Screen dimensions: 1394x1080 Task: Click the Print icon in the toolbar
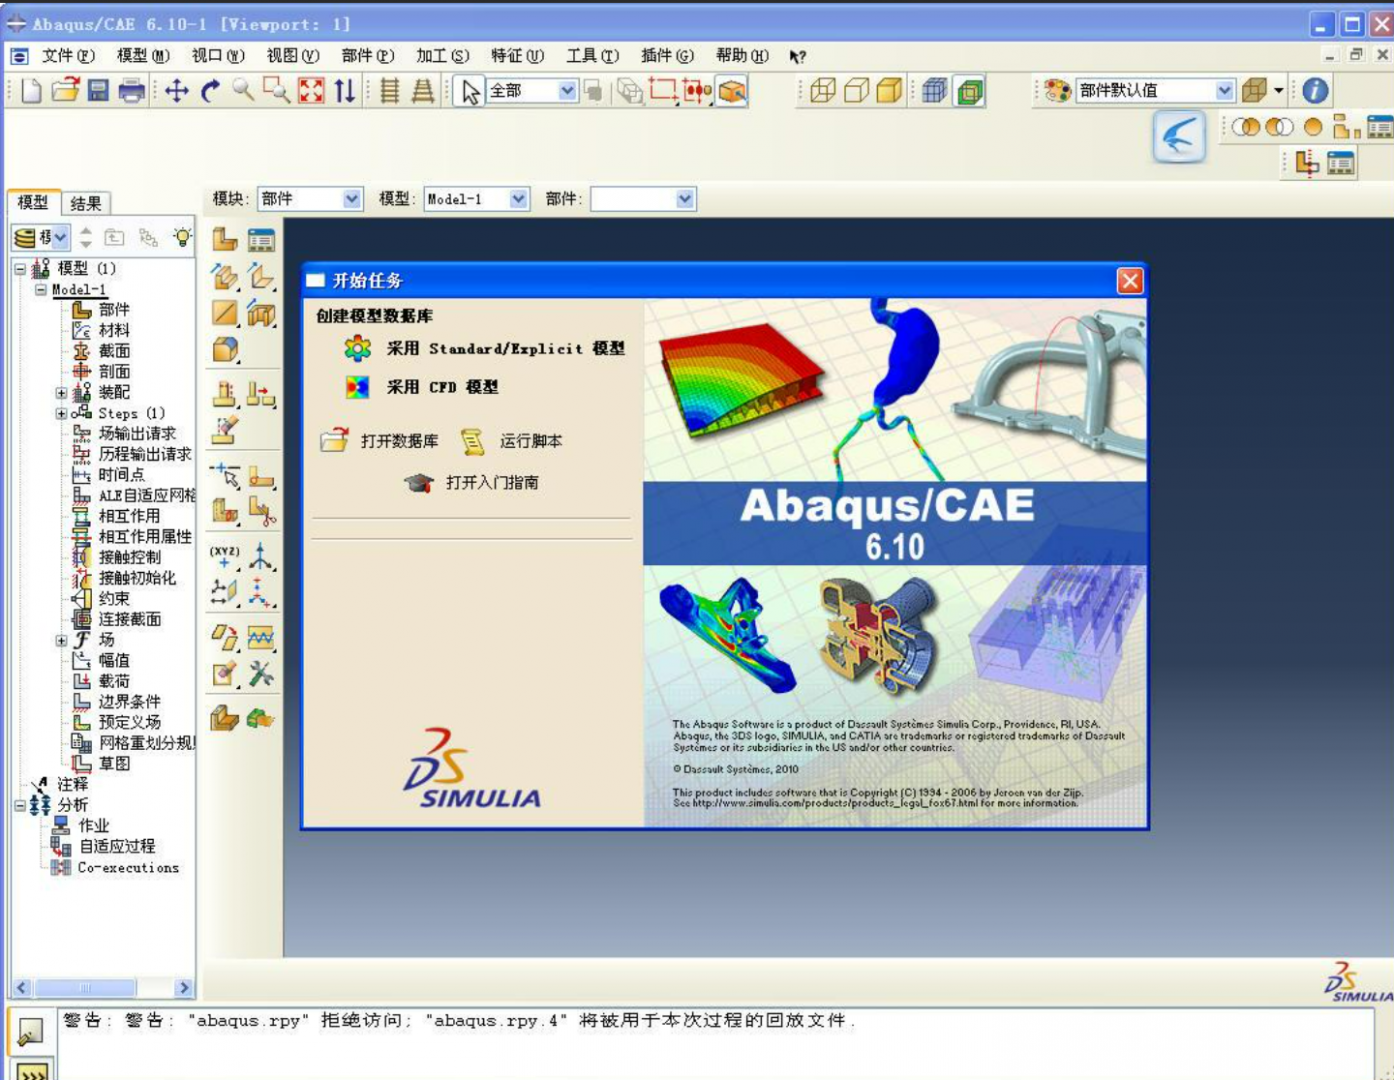[132, 91]
